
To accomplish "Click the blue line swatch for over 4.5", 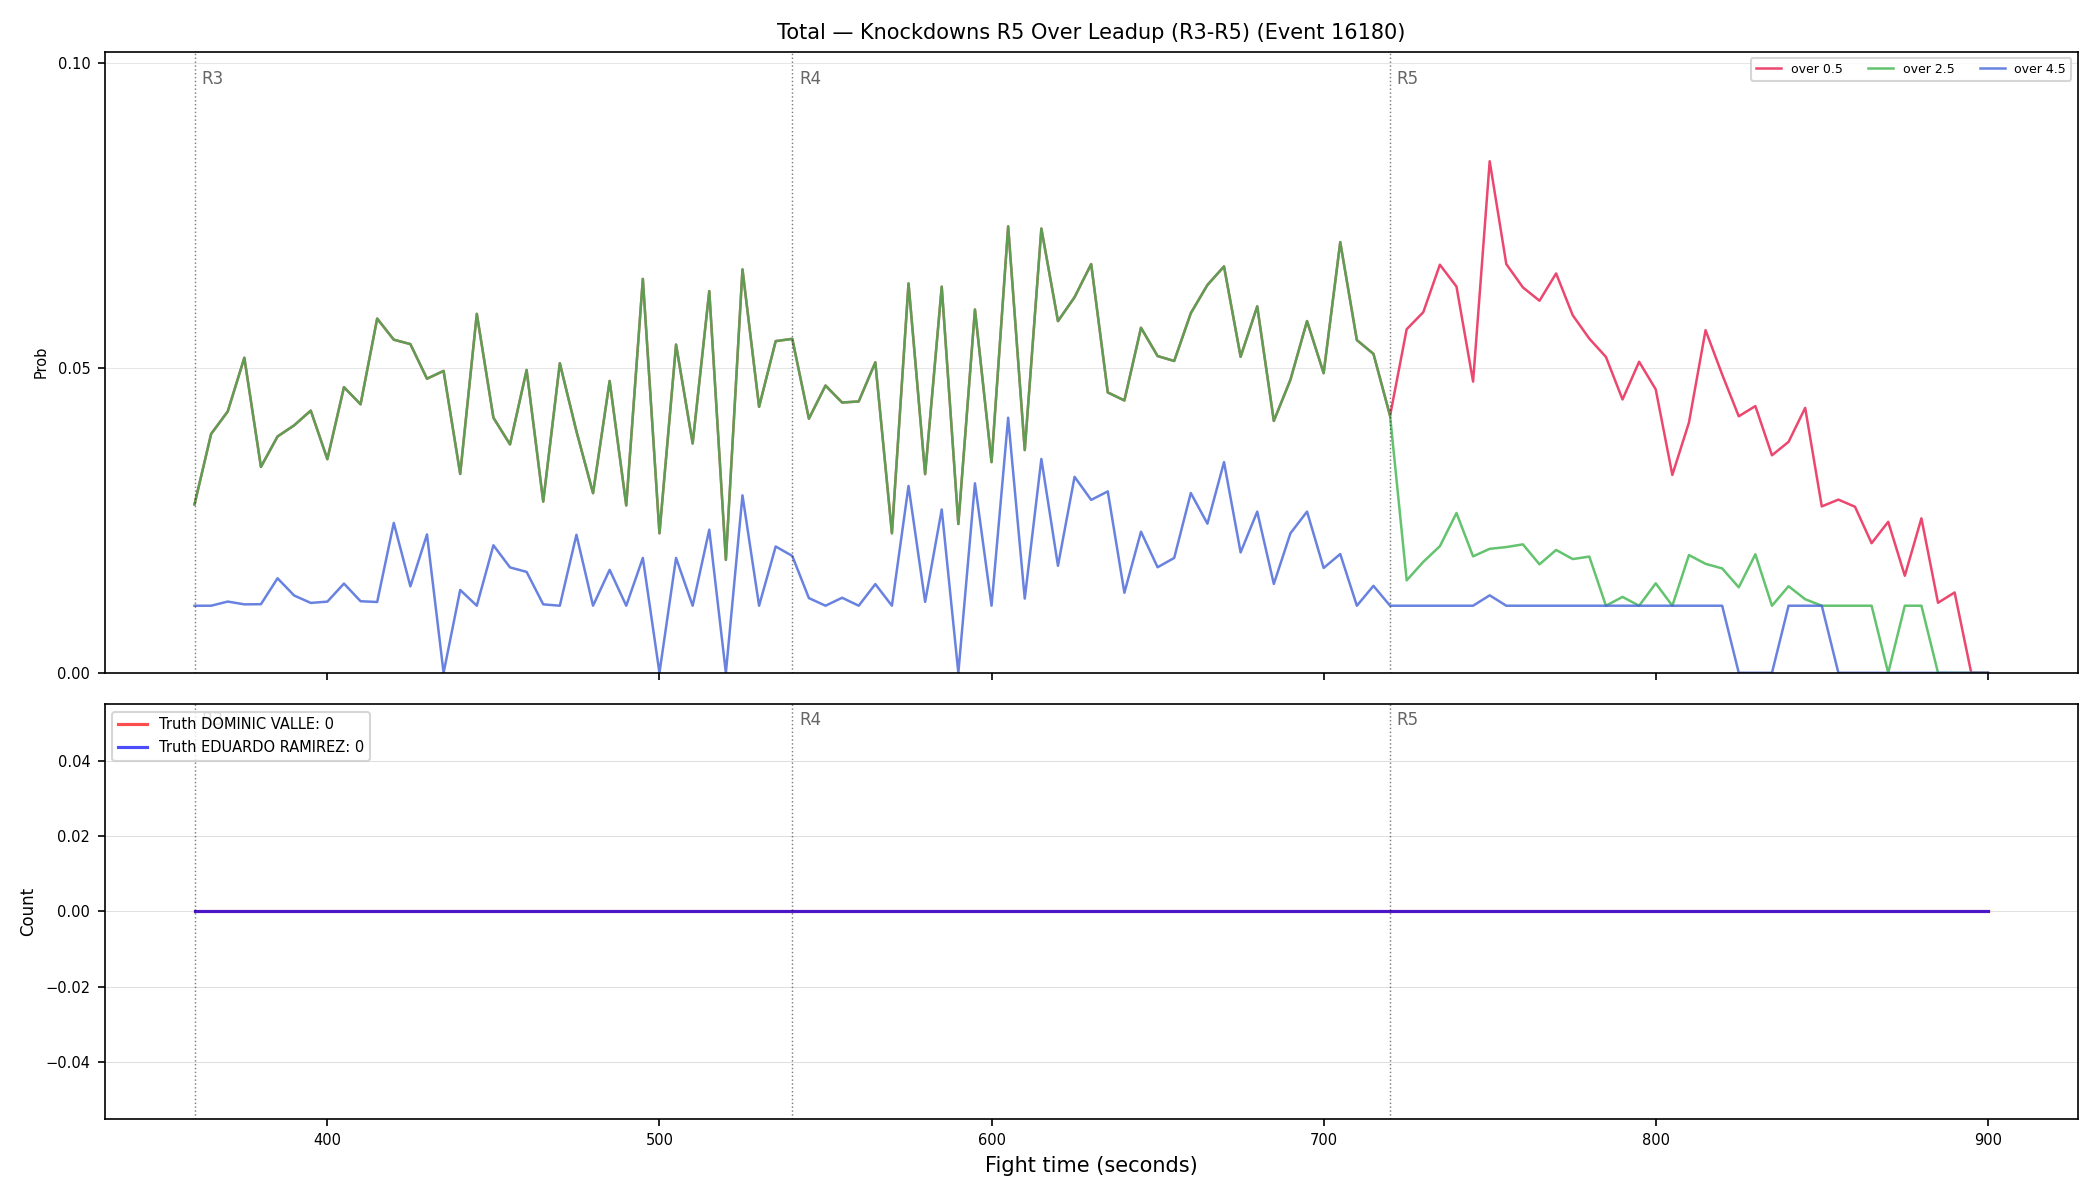I will coord(1992,69).
